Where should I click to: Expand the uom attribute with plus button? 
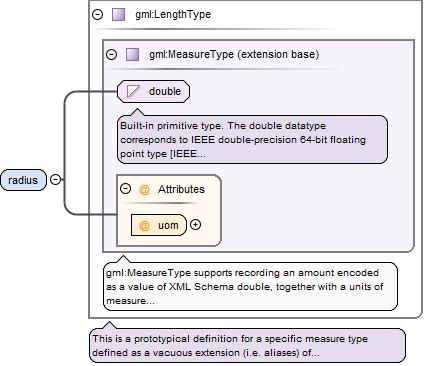click(x=195, y=225)
